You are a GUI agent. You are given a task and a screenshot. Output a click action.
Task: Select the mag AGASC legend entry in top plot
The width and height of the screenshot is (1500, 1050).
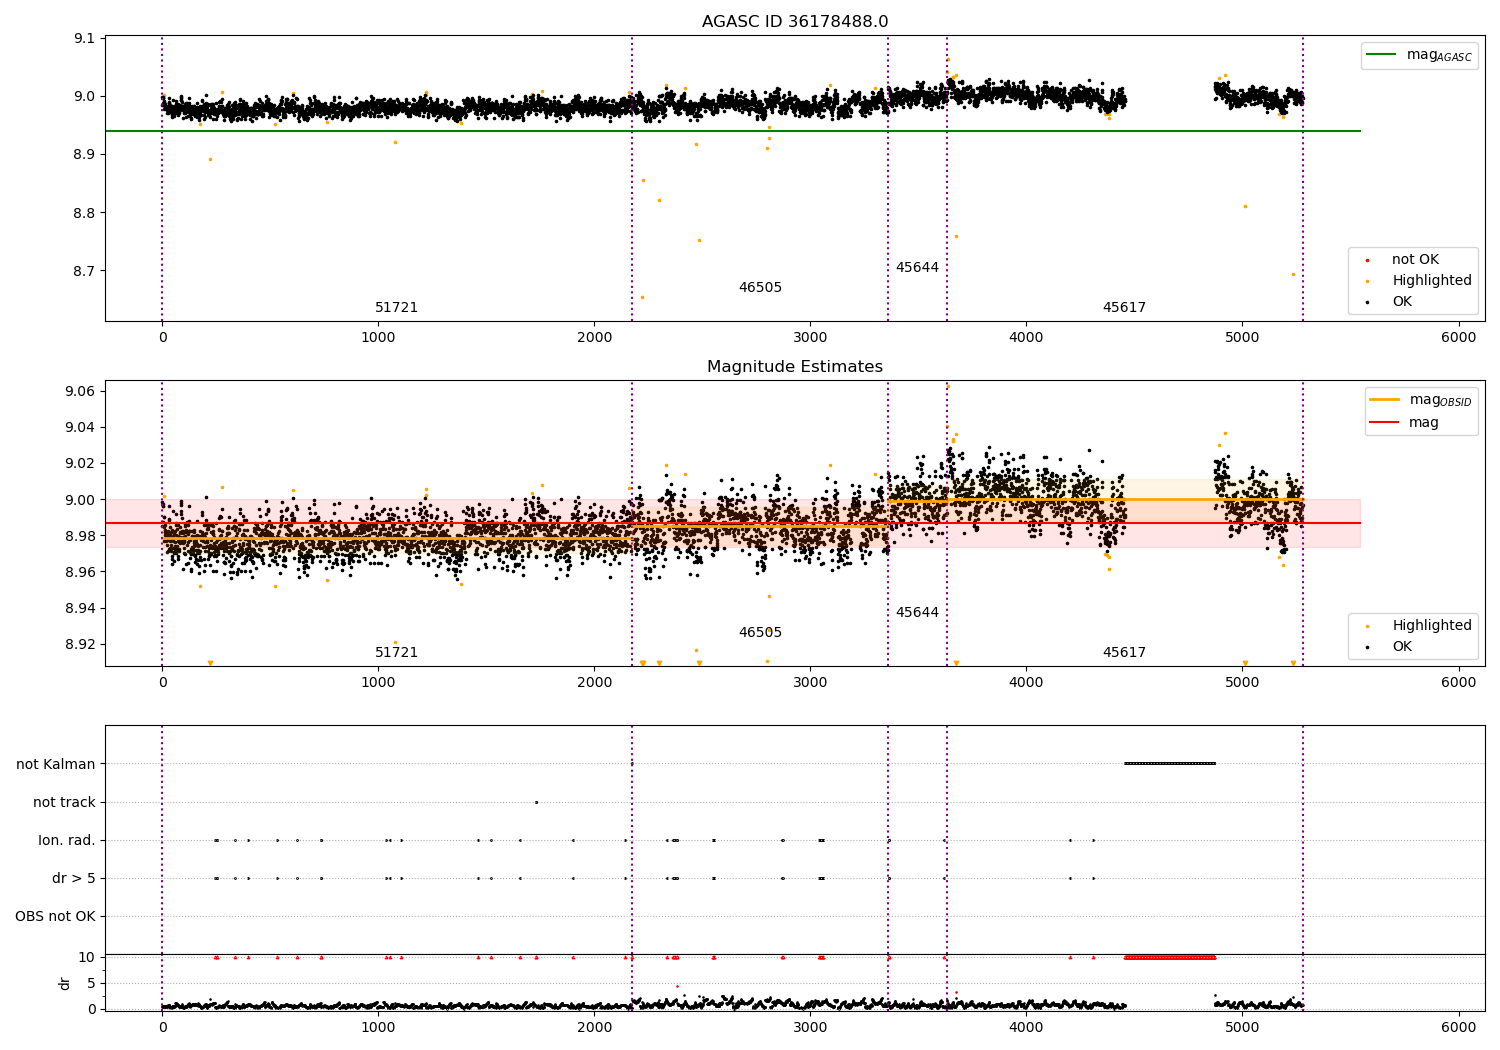(x=1420, y=55)
